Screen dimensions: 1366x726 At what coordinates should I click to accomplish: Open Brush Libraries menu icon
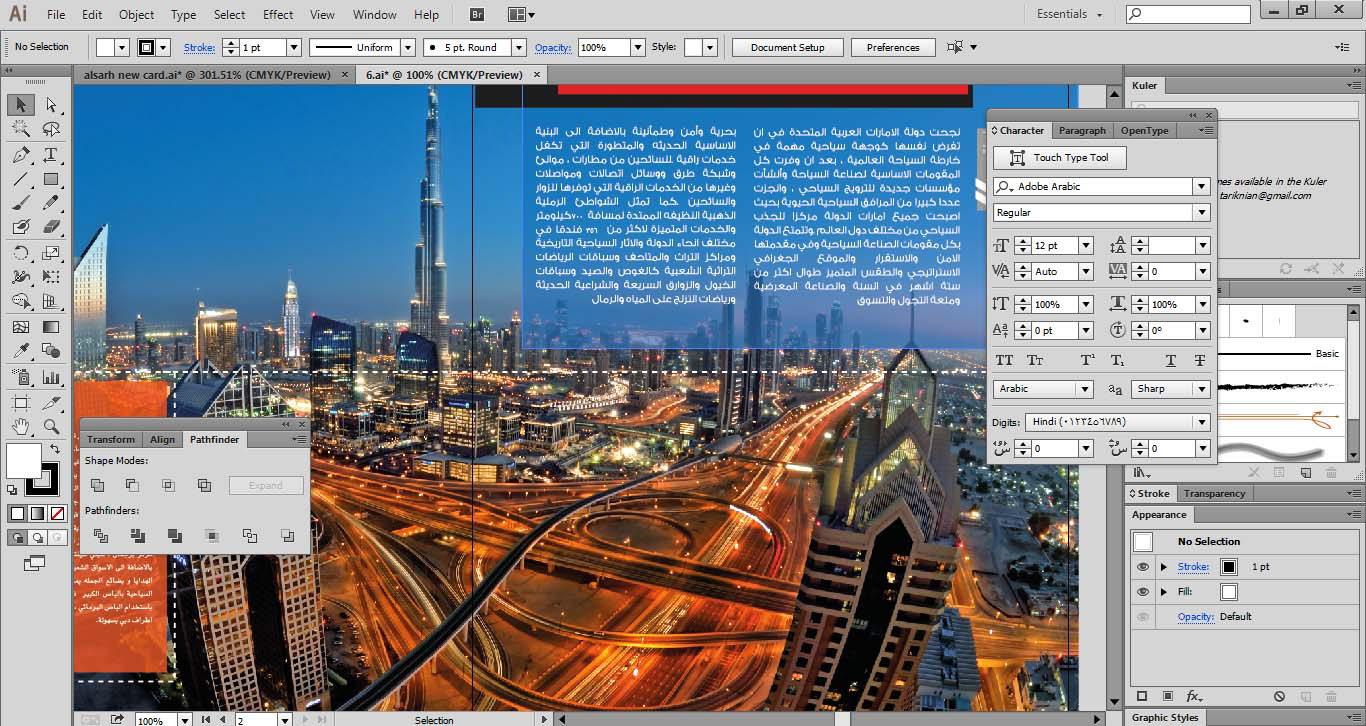(1143, 472)
